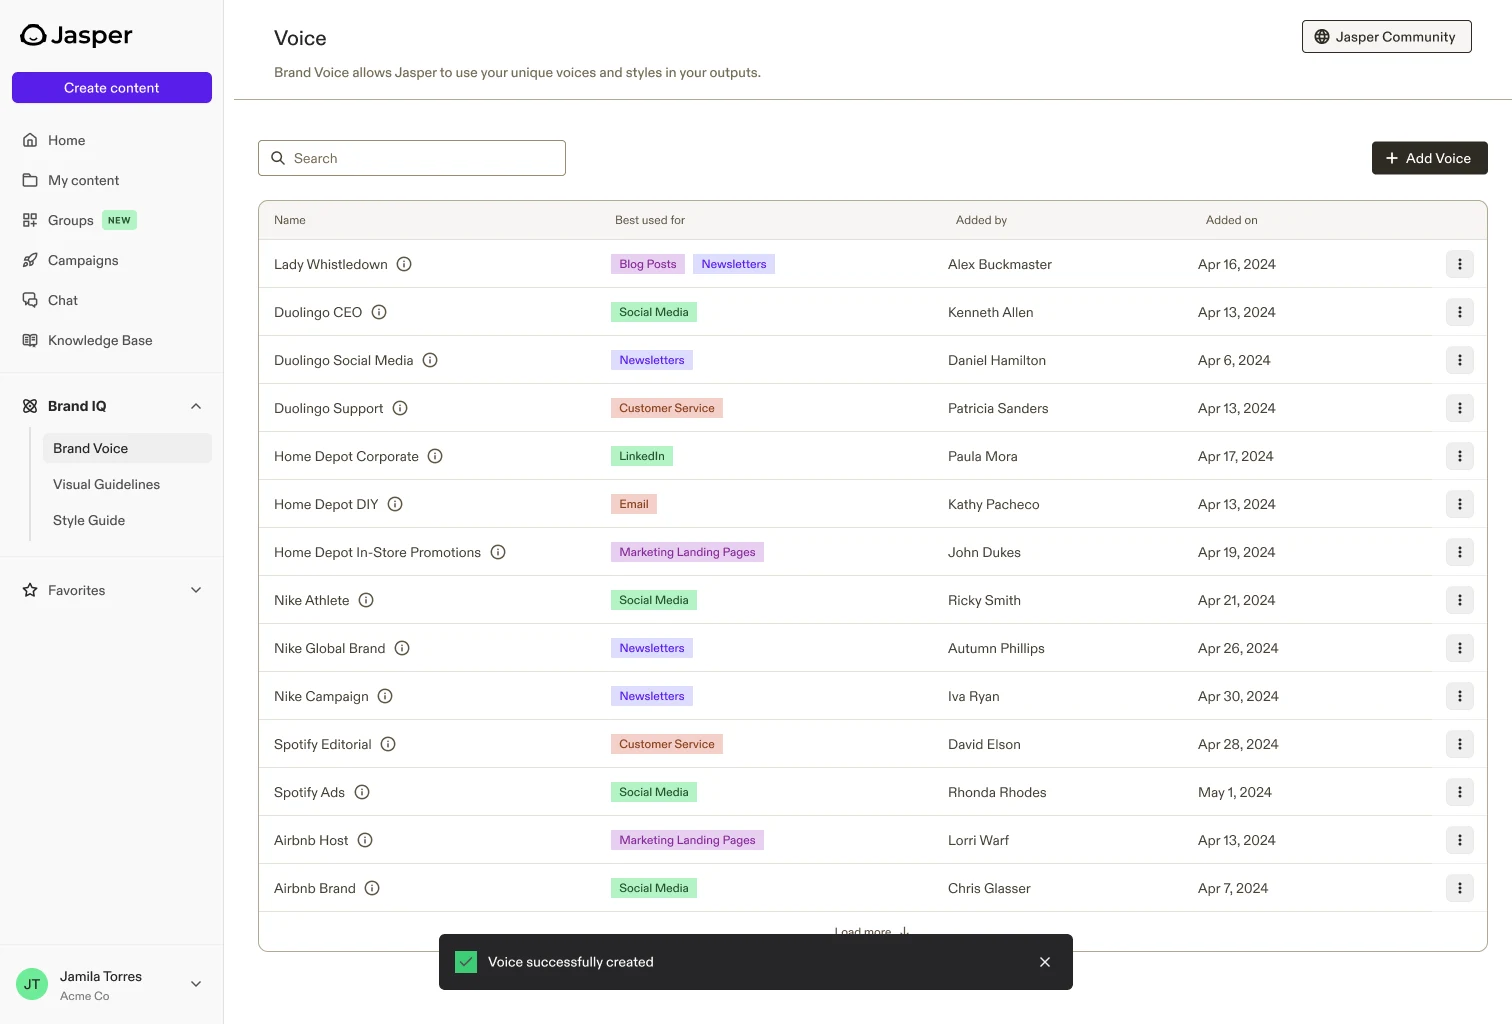The image size is (1512, 1024).
Task: Click the Create content button
Action: click(x=112, y=87)
